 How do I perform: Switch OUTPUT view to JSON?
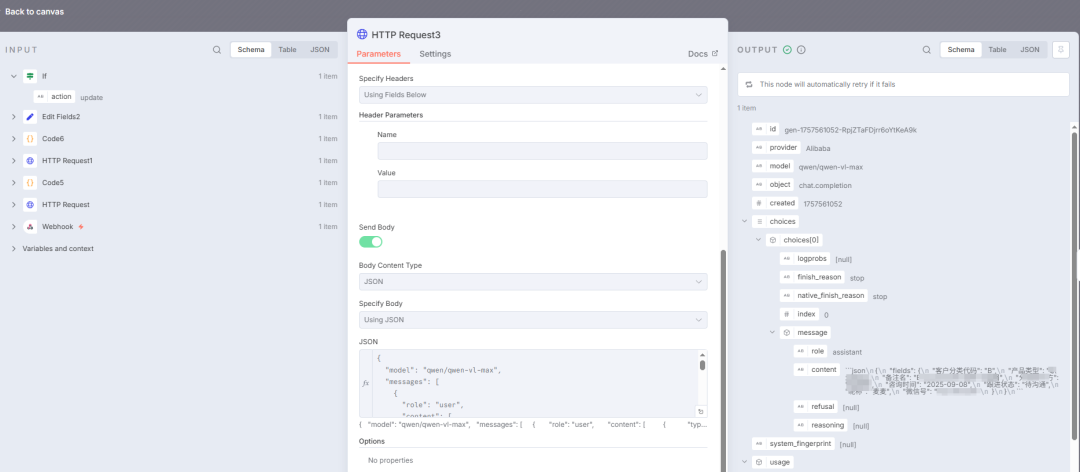(x=1029, y=49)
